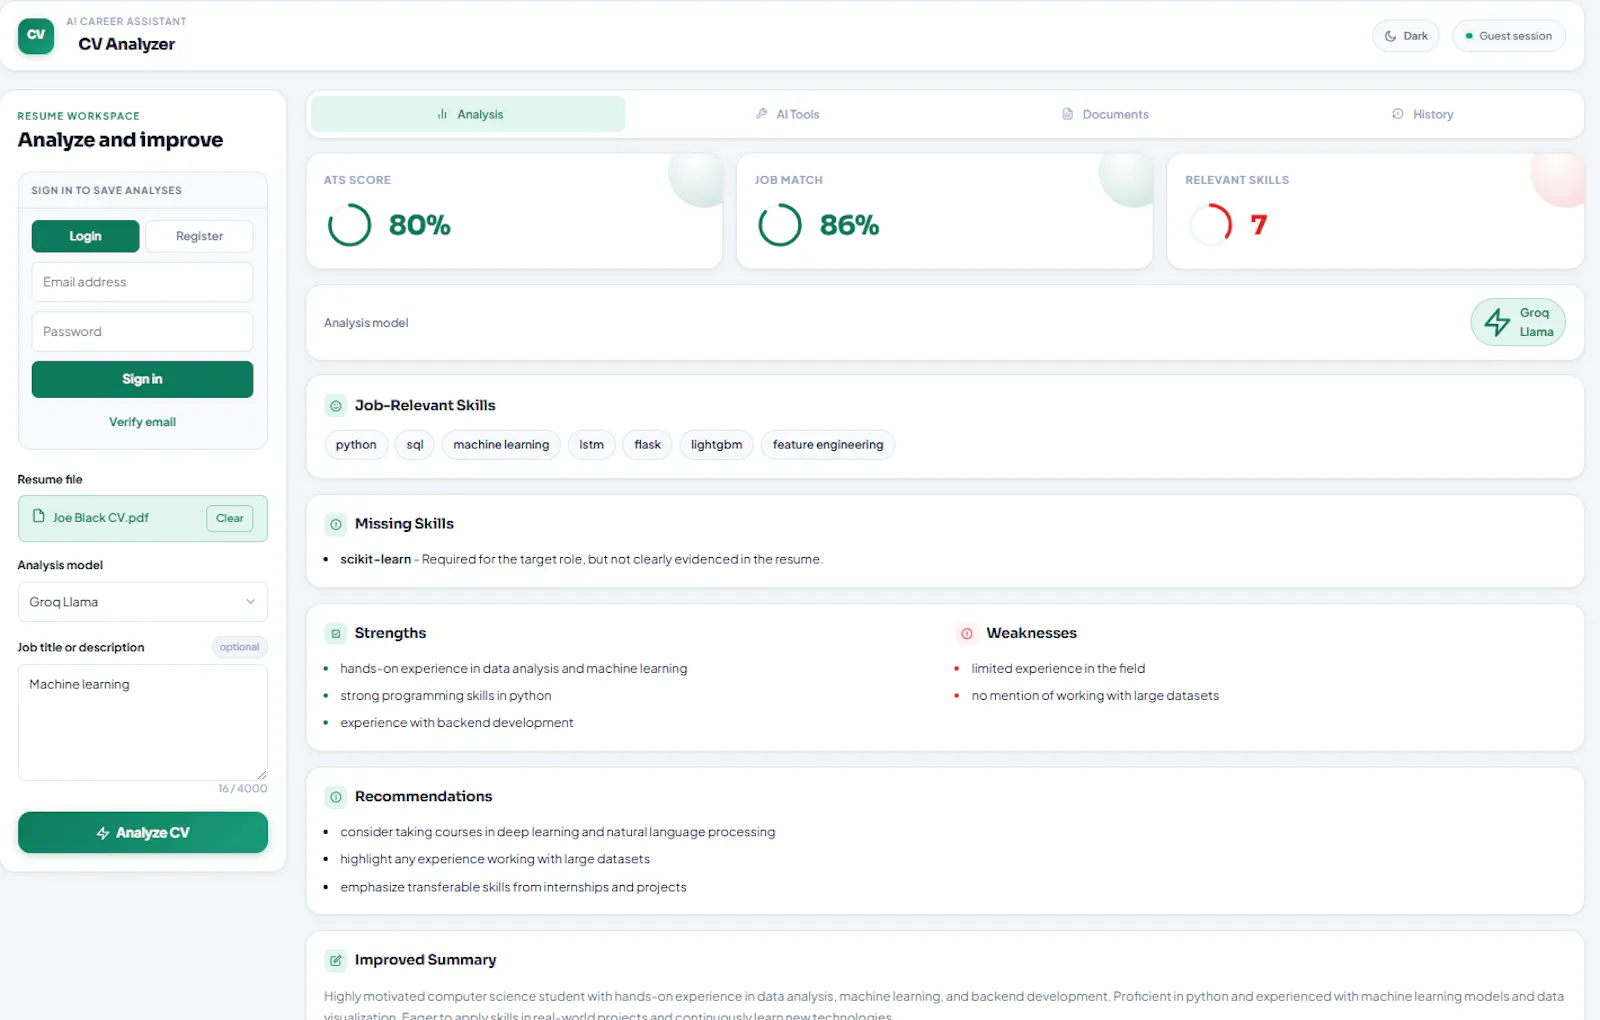
Task: Click the Verify email link
Action: [142, 422]
